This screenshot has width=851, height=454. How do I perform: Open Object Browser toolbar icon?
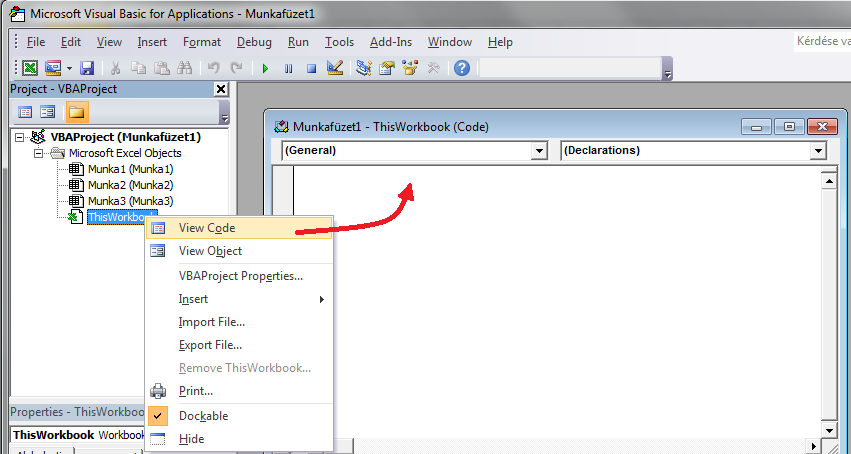(x=410, y=68)
